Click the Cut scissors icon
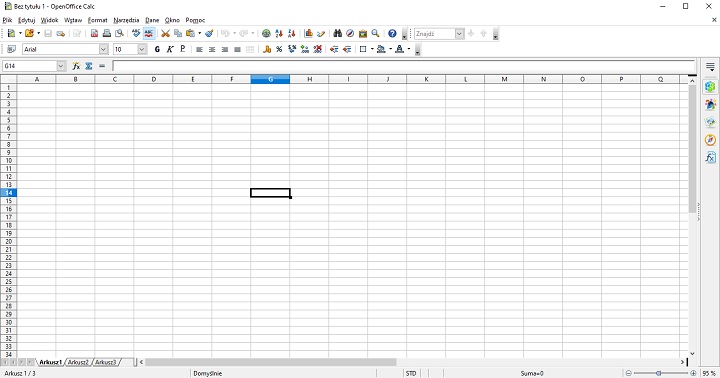720x378 pixels. coord(165,34)
